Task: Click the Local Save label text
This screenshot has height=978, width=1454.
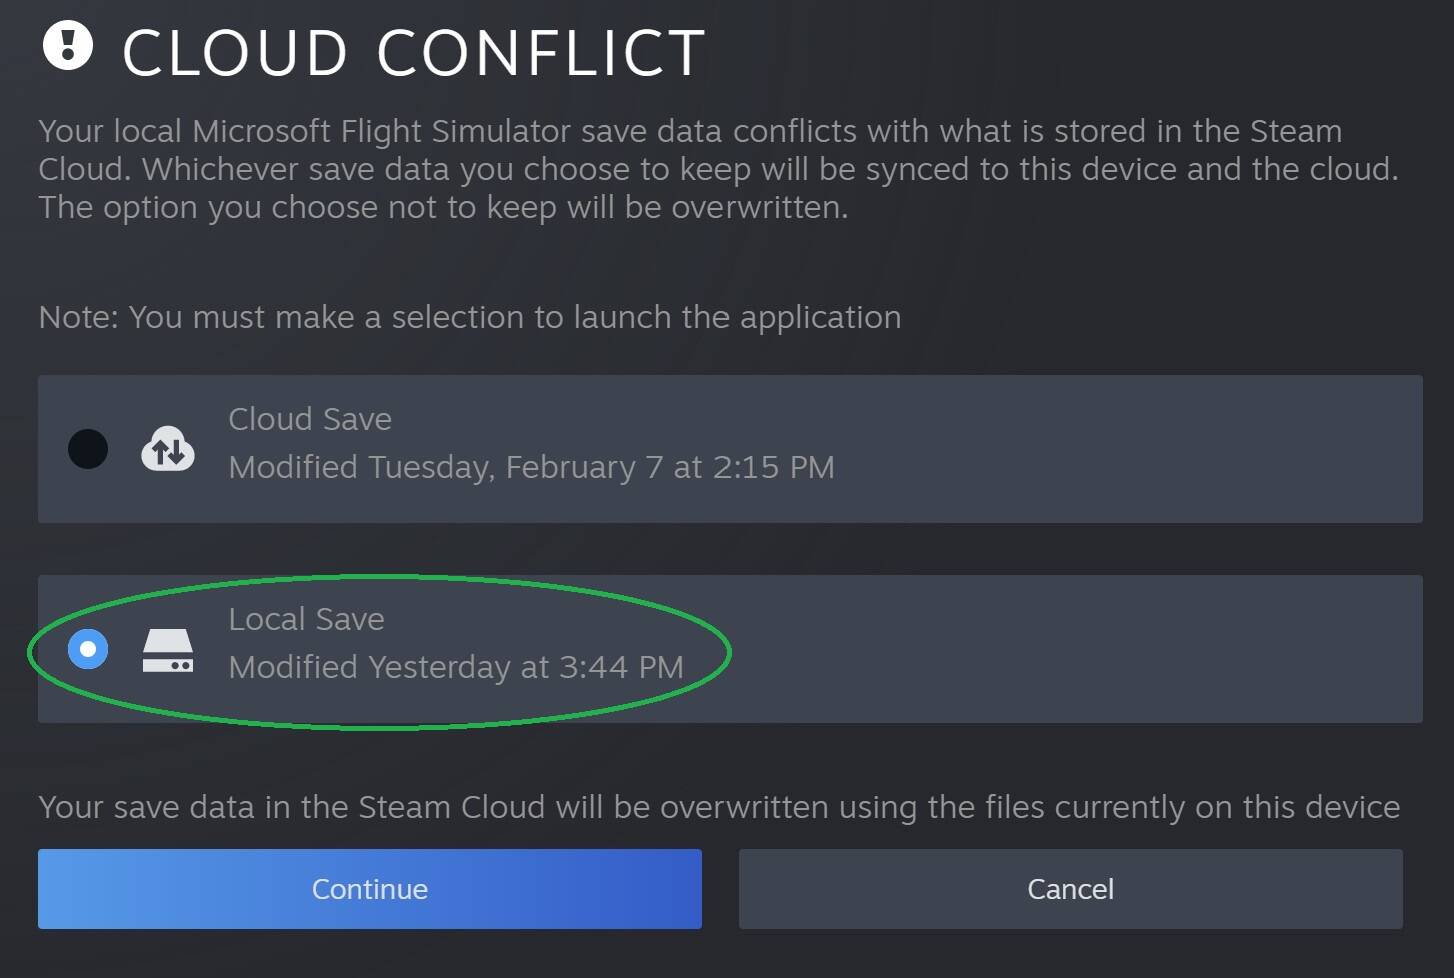Action: (x=306, y=619)
